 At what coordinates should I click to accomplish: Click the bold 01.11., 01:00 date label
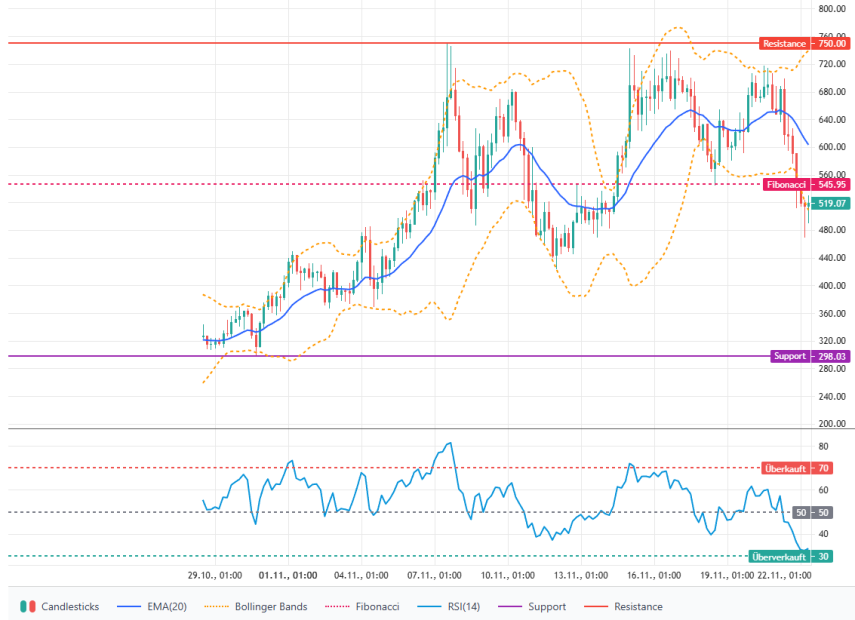[x=288, y=576]
